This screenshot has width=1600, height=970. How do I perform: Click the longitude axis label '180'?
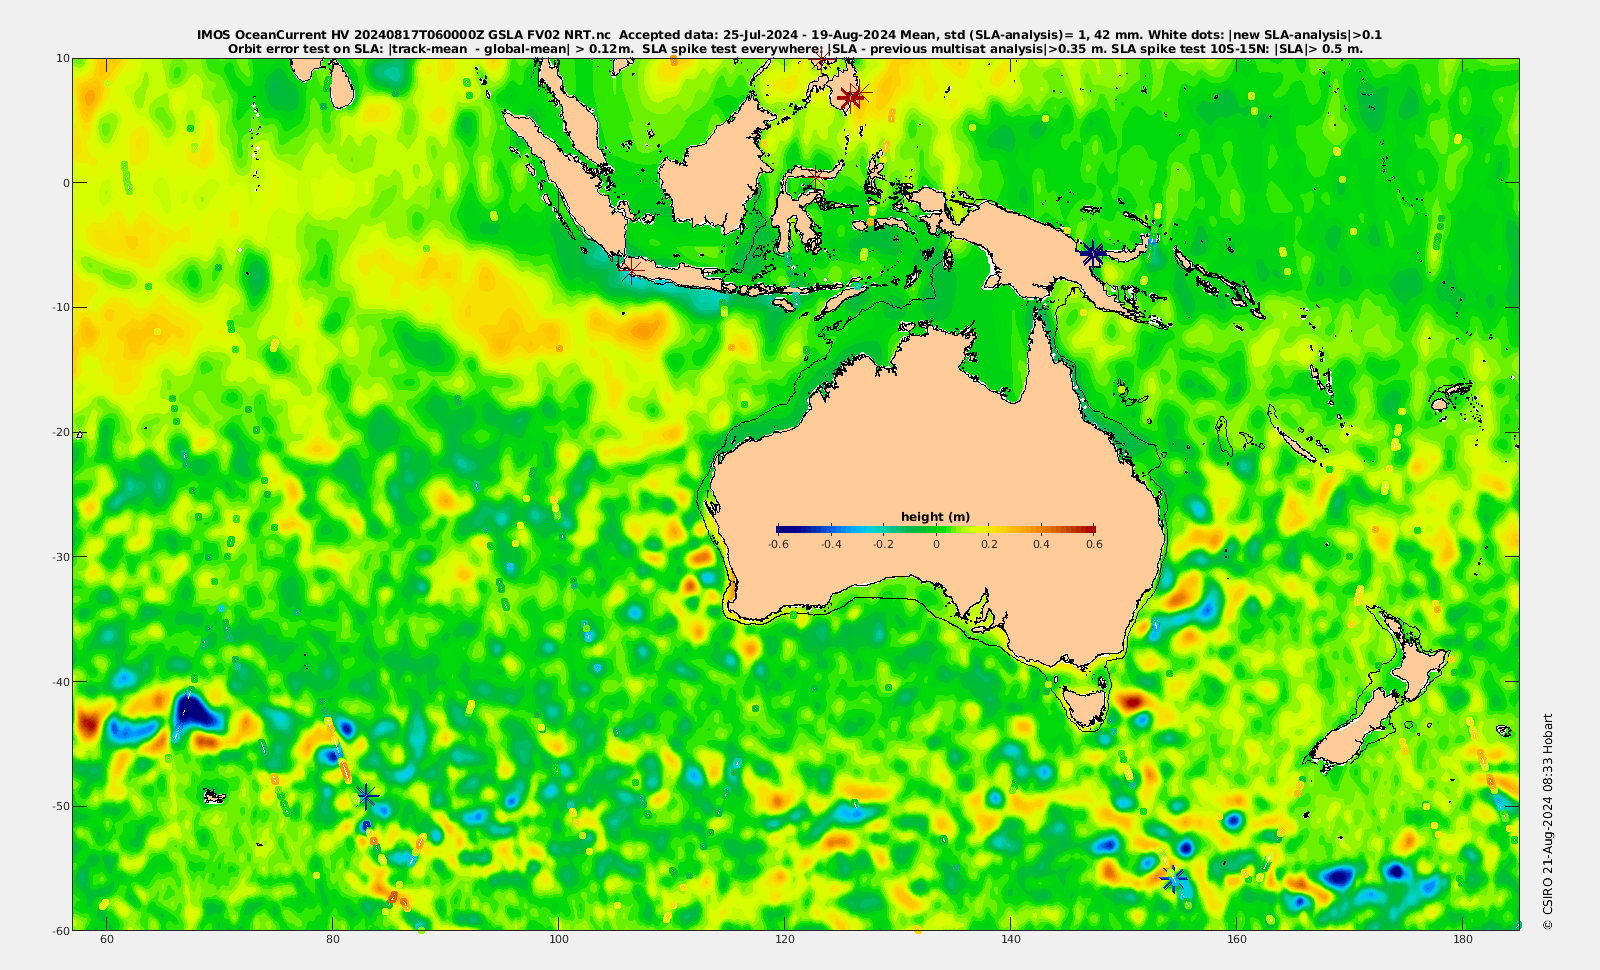coord(1463,940)
